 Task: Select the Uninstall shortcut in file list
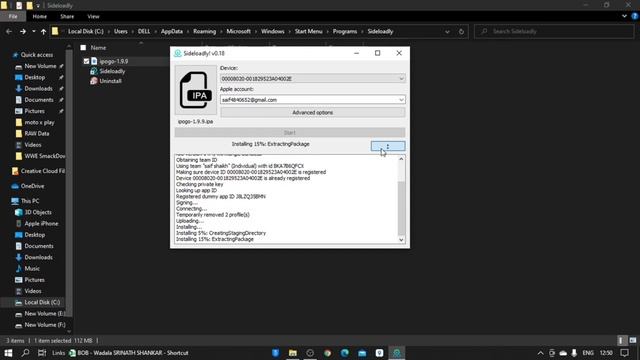pyautogui.click(x=110, y=81)
